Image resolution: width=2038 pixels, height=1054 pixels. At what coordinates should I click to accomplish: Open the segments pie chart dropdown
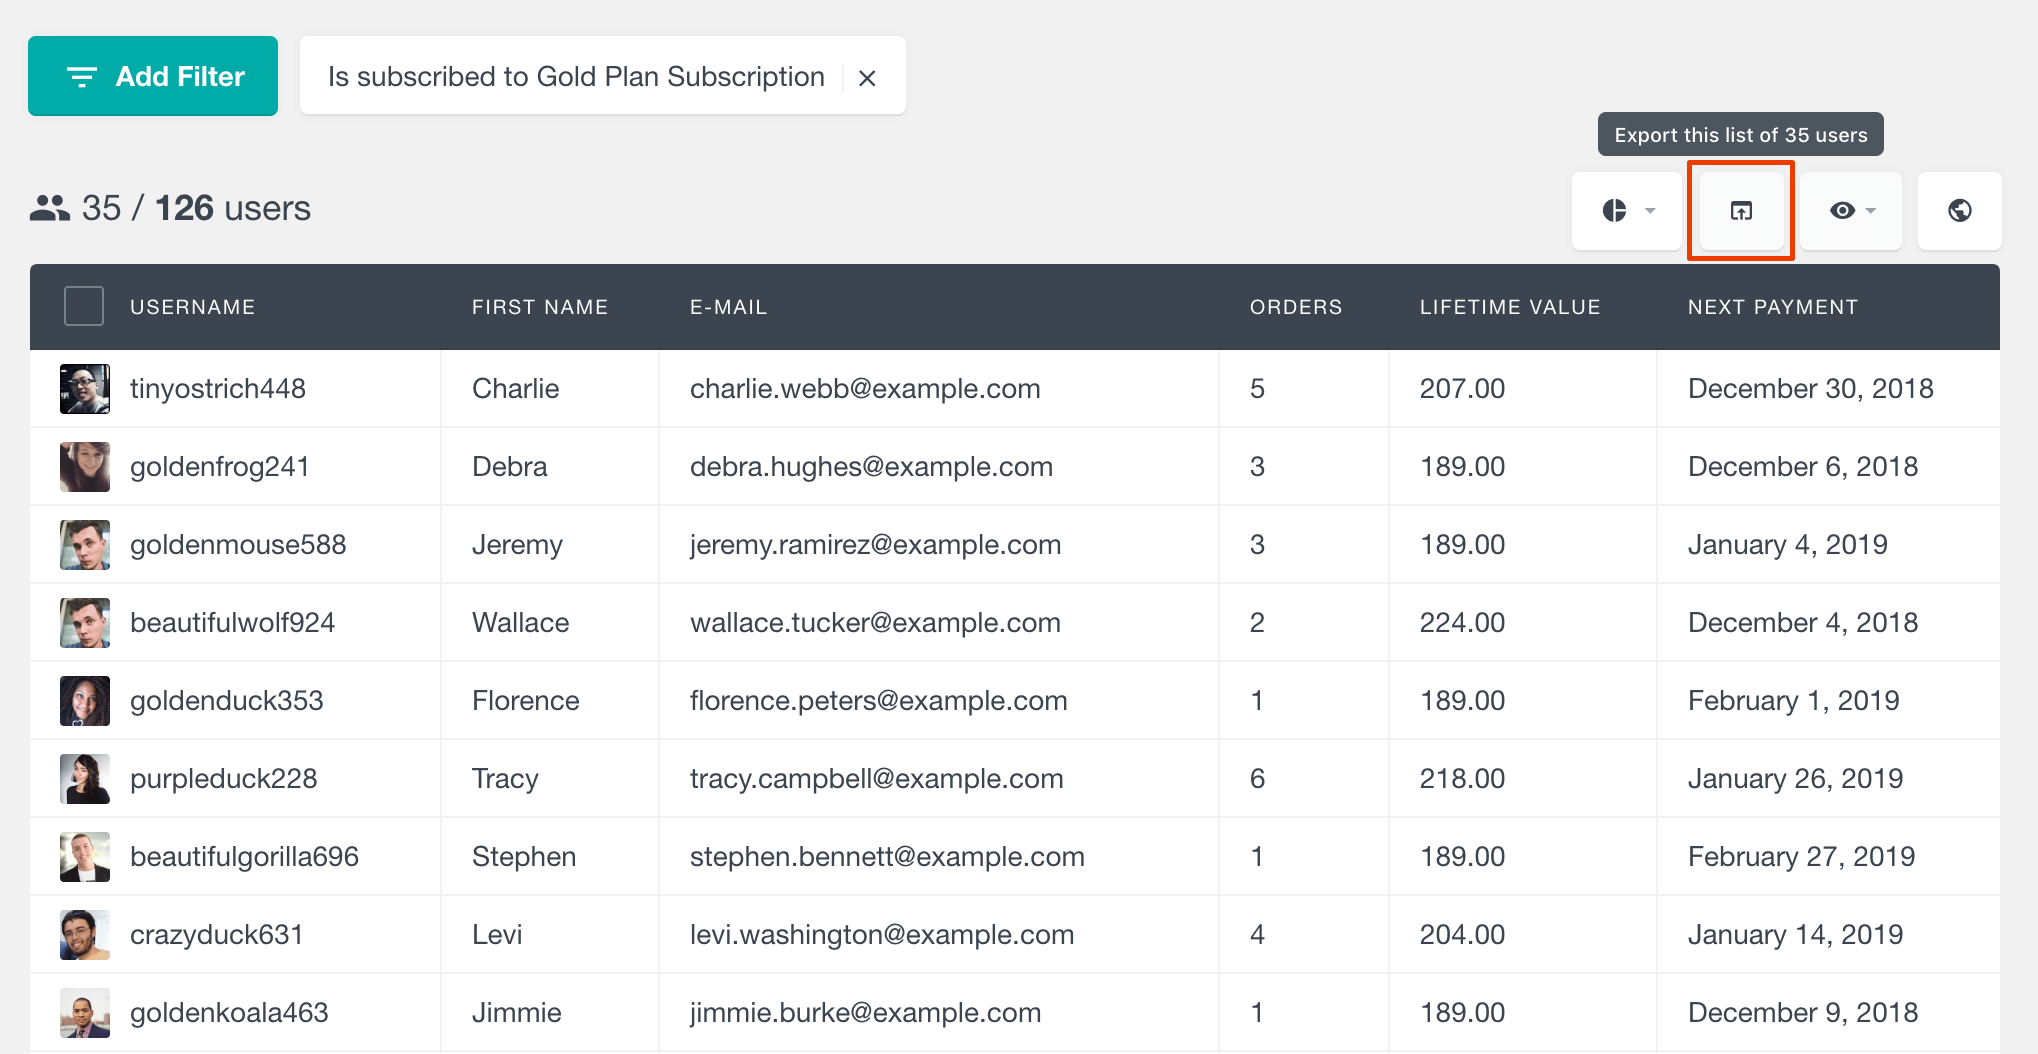[x=1627, y=210]
